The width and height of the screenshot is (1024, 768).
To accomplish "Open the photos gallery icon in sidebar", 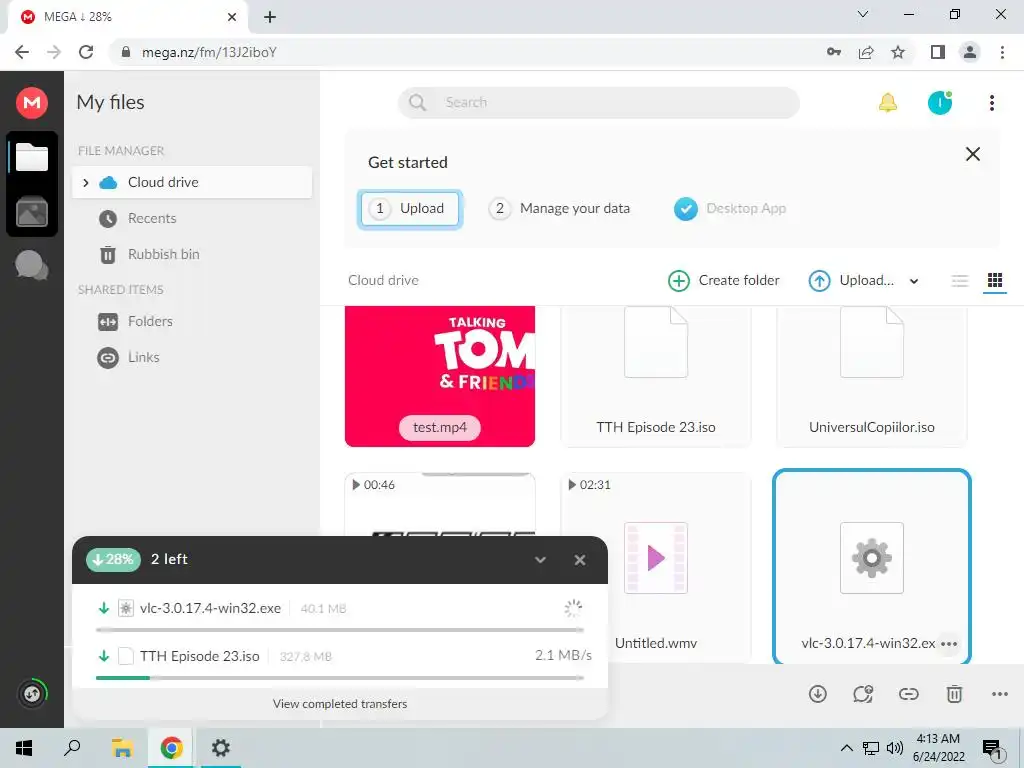I will point(31,212).
